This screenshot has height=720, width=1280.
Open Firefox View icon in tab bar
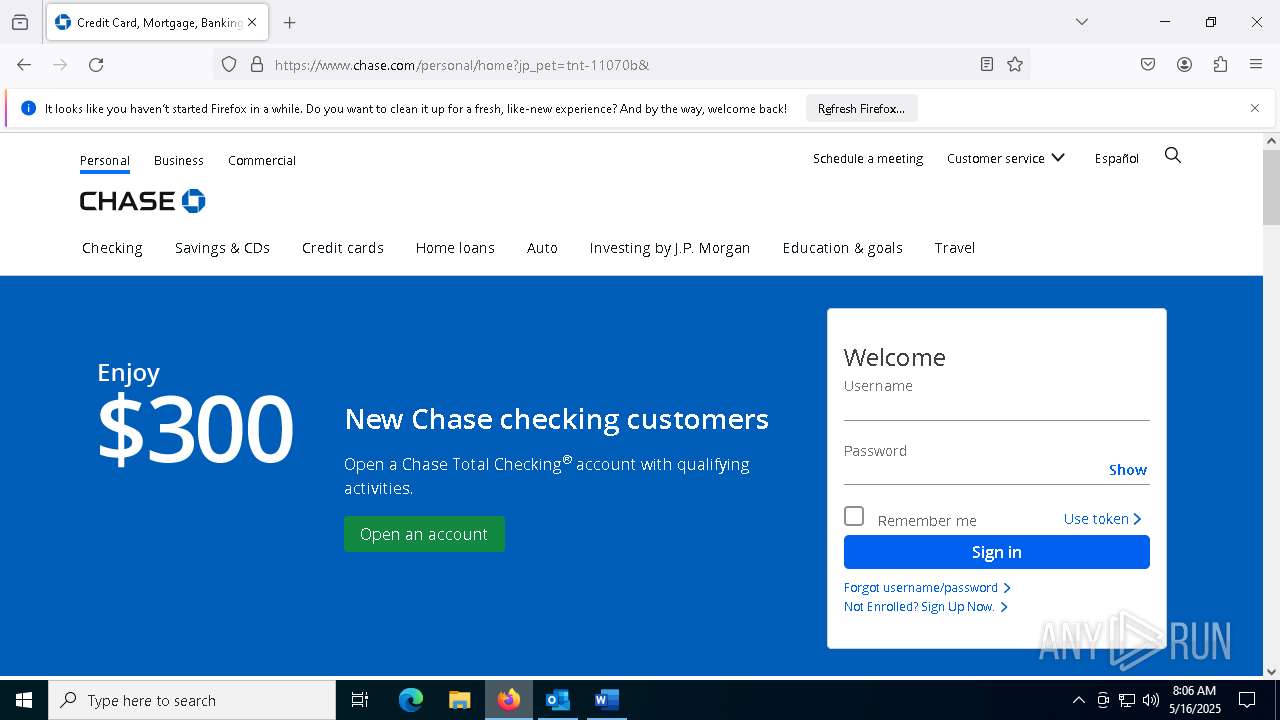pyautogui.click(x=20, y=22)
